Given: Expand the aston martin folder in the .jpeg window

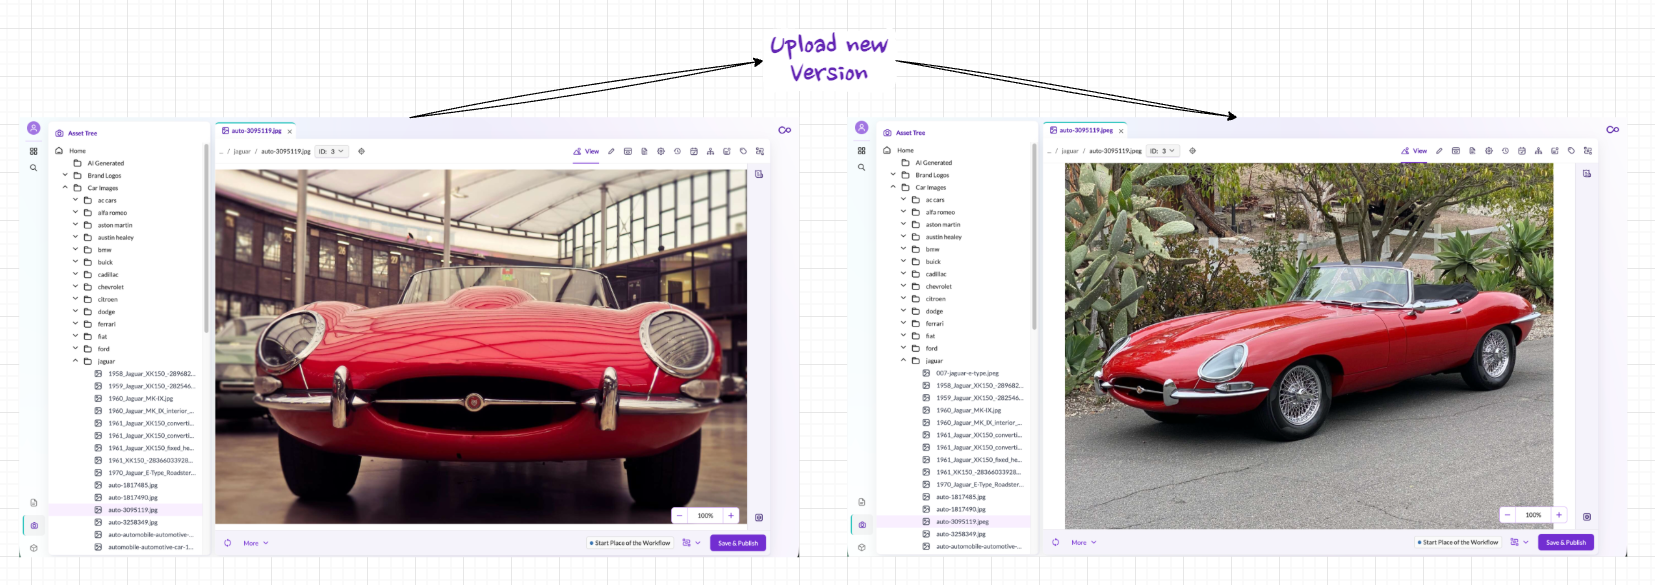Looking at the screenshot, I should [x=904, y=224].
